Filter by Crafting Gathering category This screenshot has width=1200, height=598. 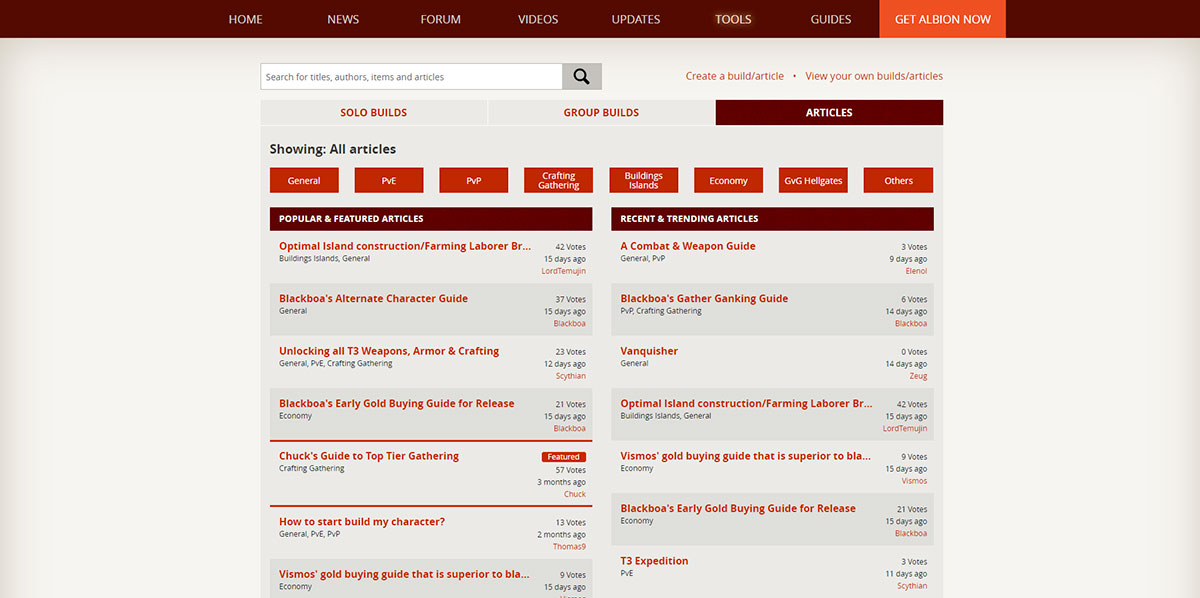[559, 180]
